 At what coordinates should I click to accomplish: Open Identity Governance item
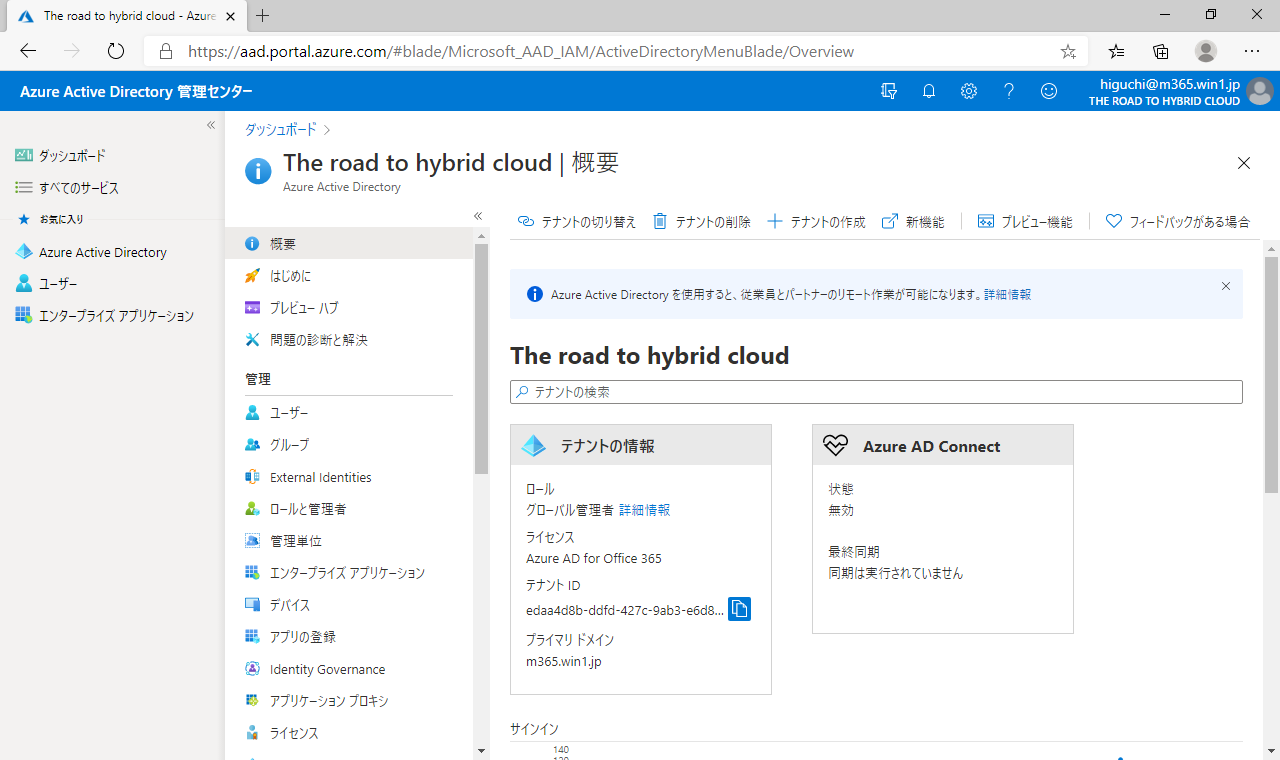(349, 669)
